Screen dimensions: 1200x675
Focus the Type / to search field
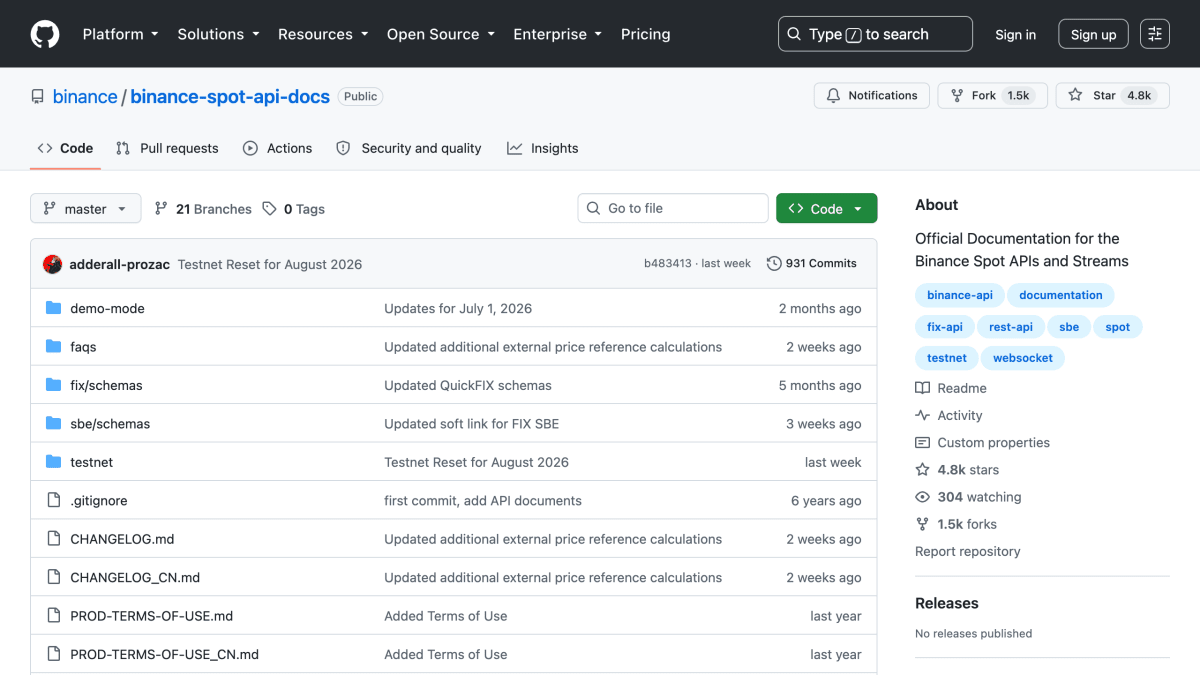pos(875,34)
